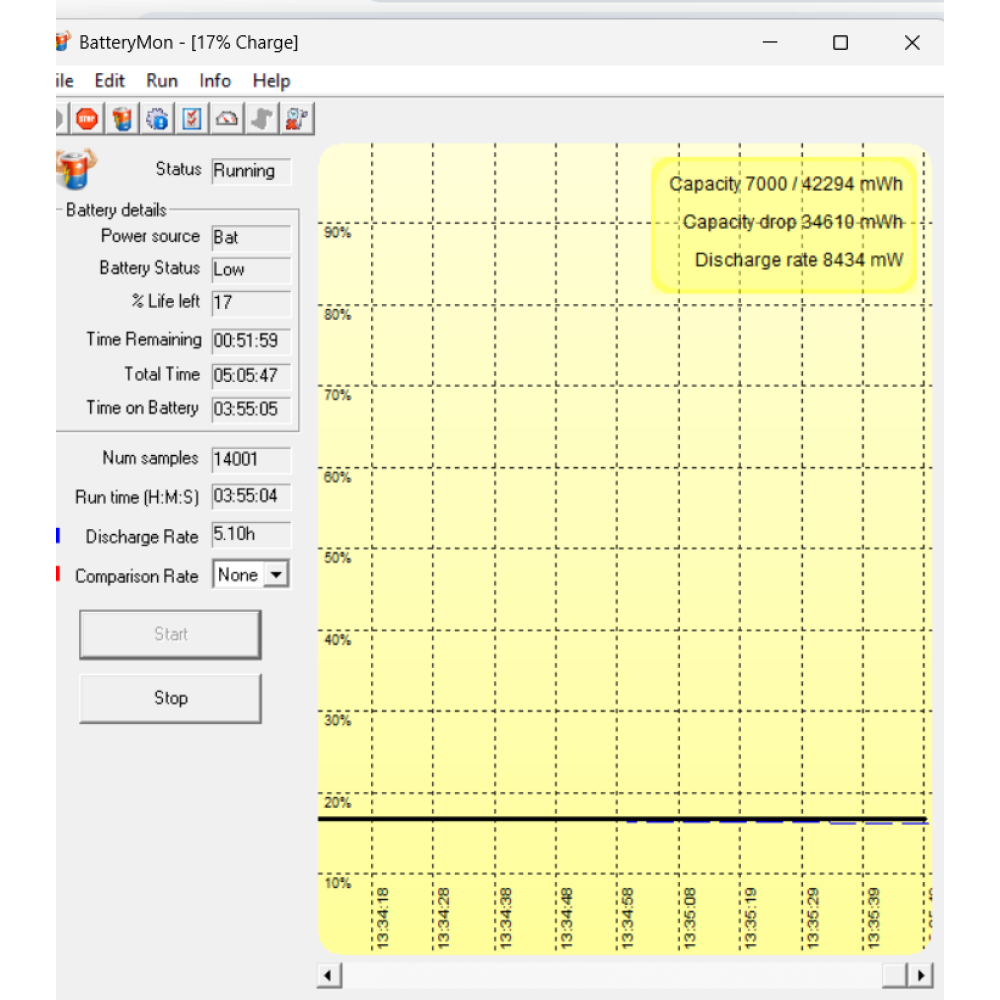Image resolution: width=1000 pixels, height=1000 pixels.
Task: Click the Comparison Rate label
Action: coord(136,576)
